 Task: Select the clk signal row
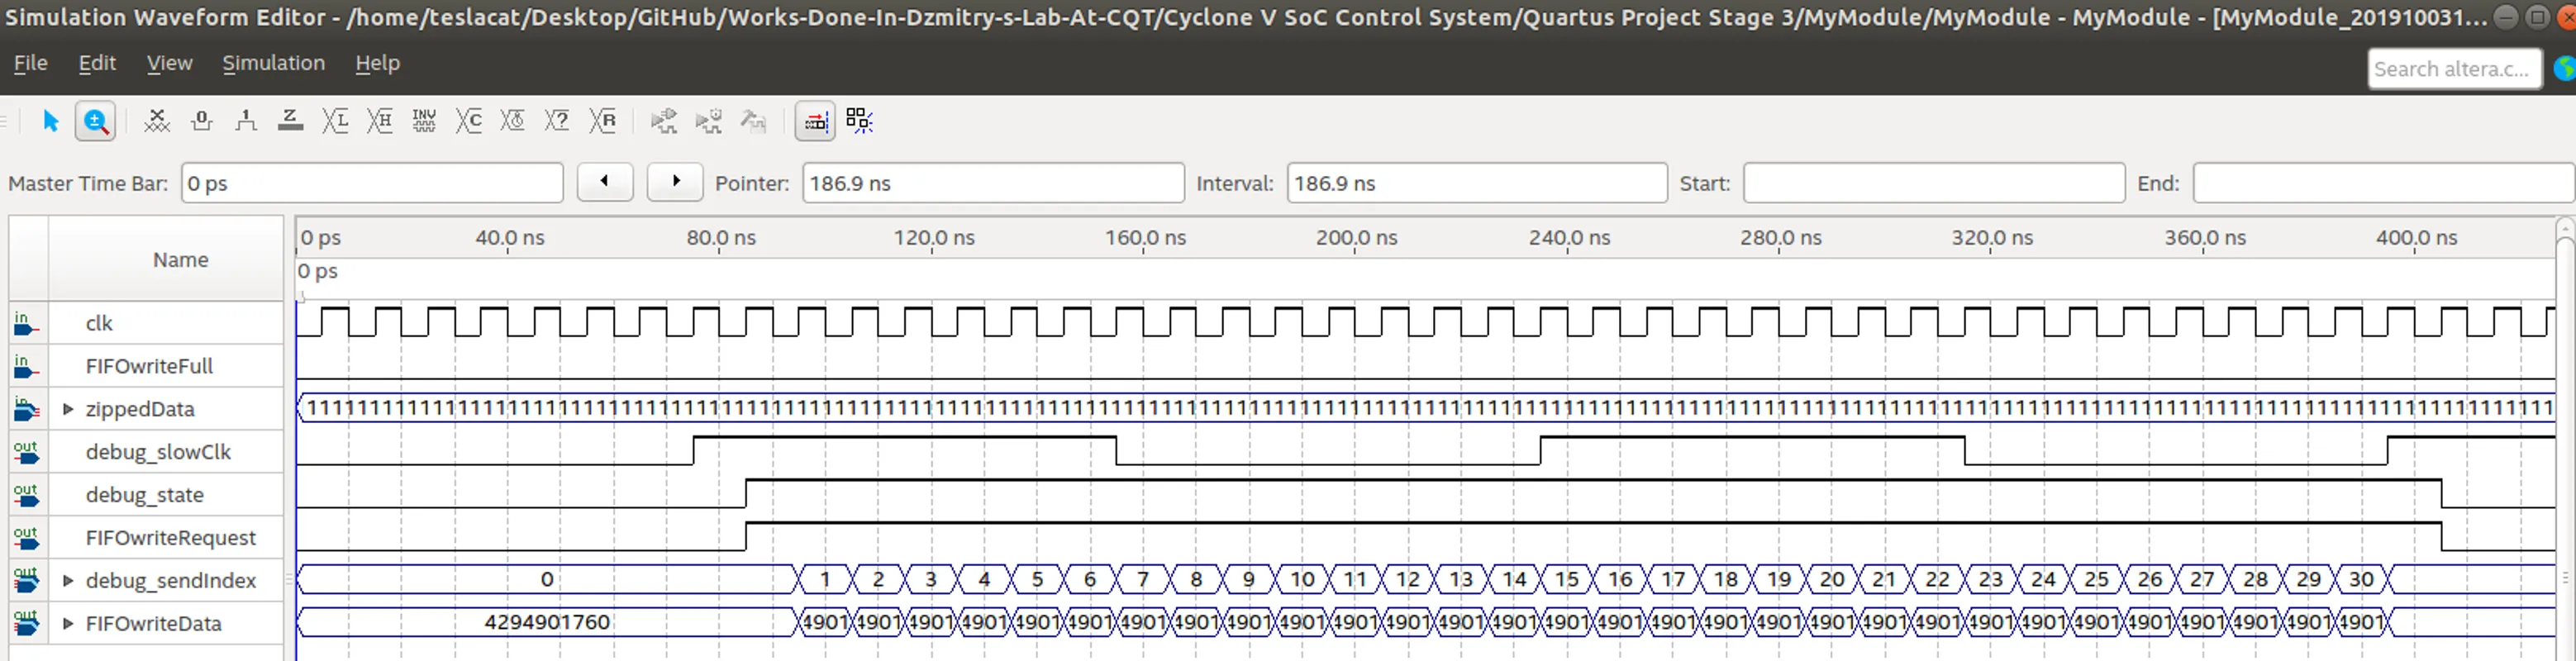coord(147,323)
